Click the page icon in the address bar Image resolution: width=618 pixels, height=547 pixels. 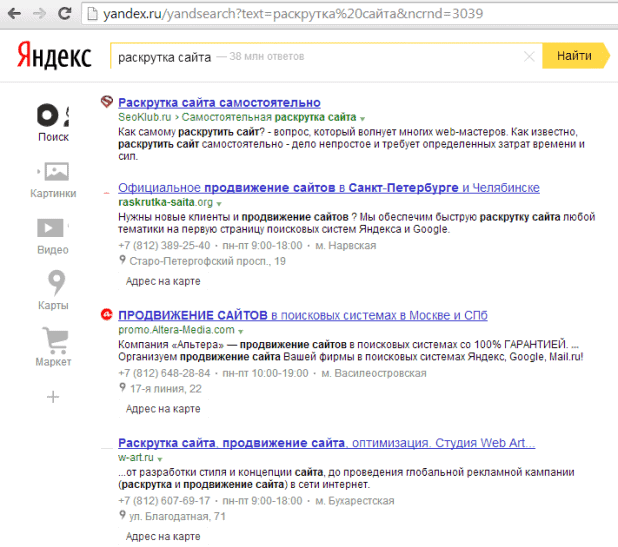tap(92, 14)
